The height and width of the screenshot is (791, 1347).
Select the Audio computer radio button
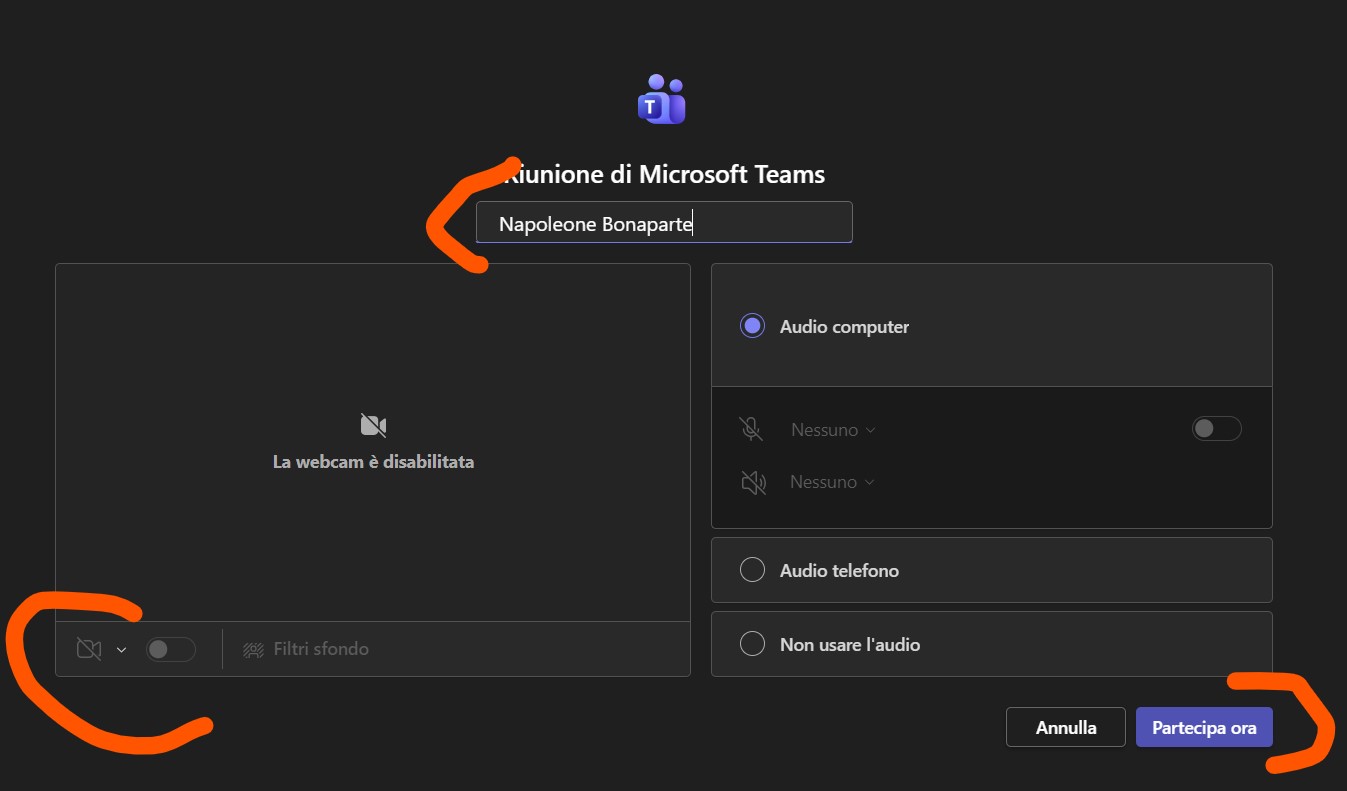[x=752, y=326]
